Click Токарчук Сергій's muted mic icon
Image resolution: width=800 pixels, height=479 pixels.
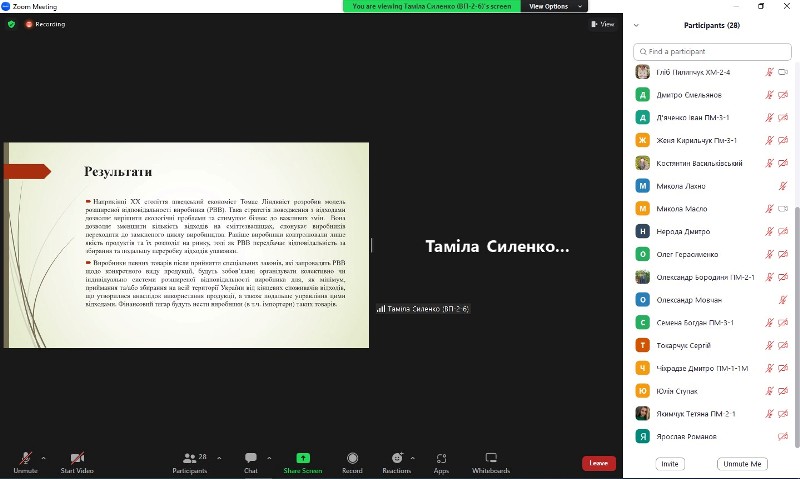coord(769,345)
